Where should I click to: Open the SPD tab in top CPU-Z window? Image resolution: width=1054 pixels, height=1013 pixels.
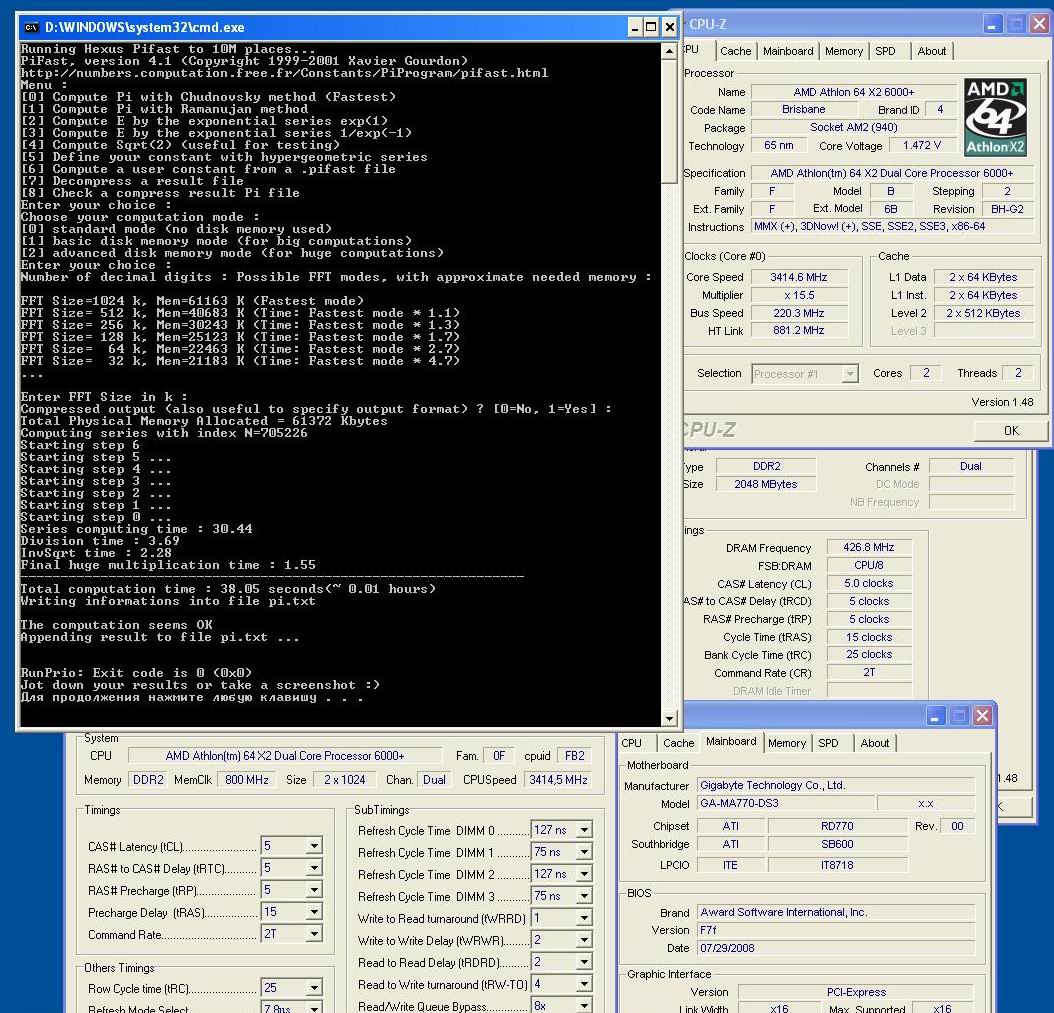[x=885, y=51]
